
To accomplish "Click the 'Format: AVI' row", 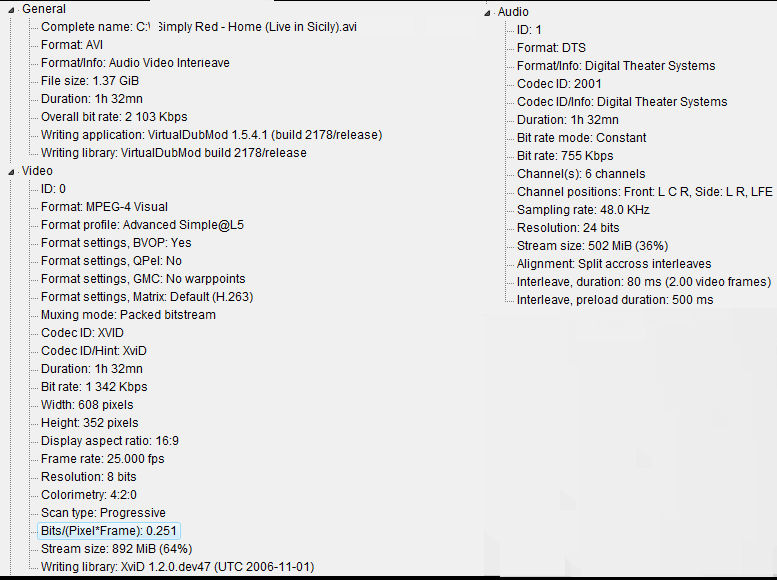I will tap(72, 45).
